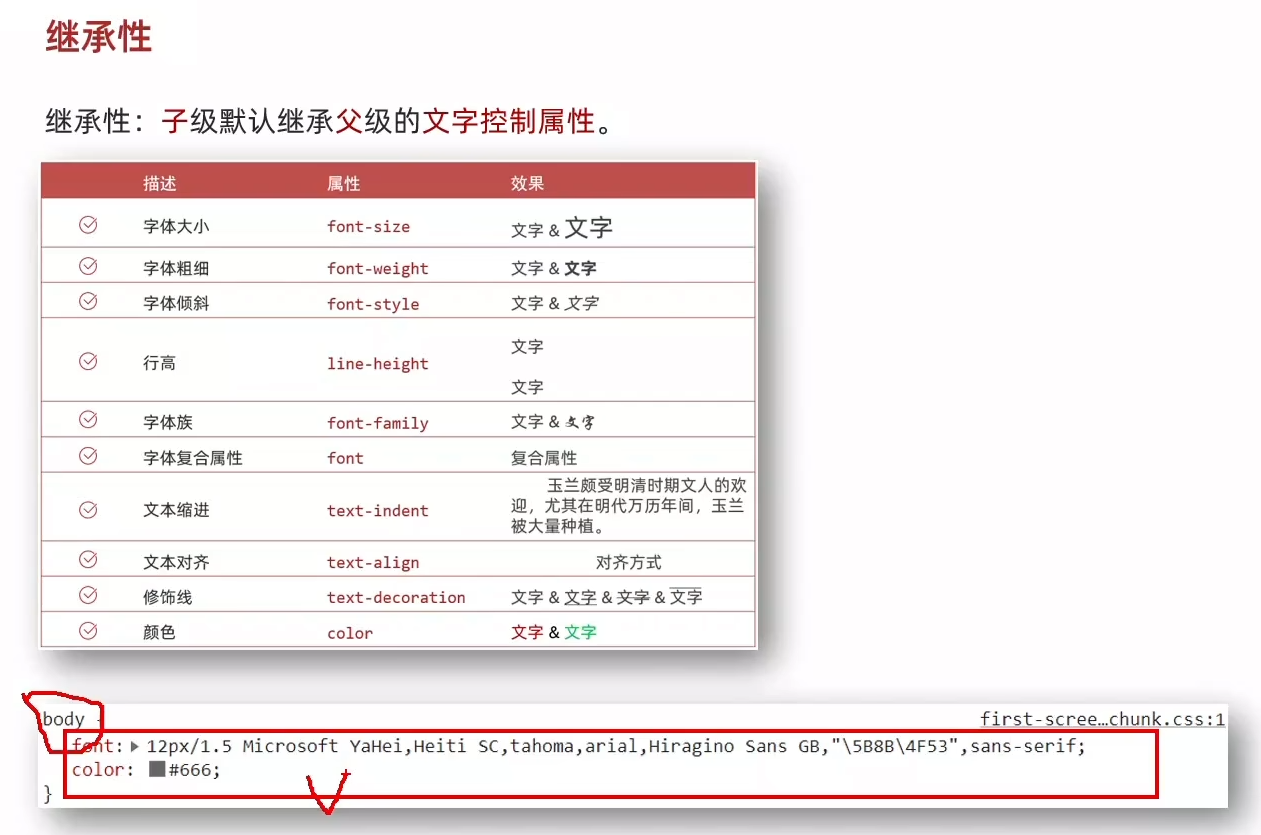Select the 文本缩进 description cell
Viewport: 1261px width, 835px height.
pos(176,510)
